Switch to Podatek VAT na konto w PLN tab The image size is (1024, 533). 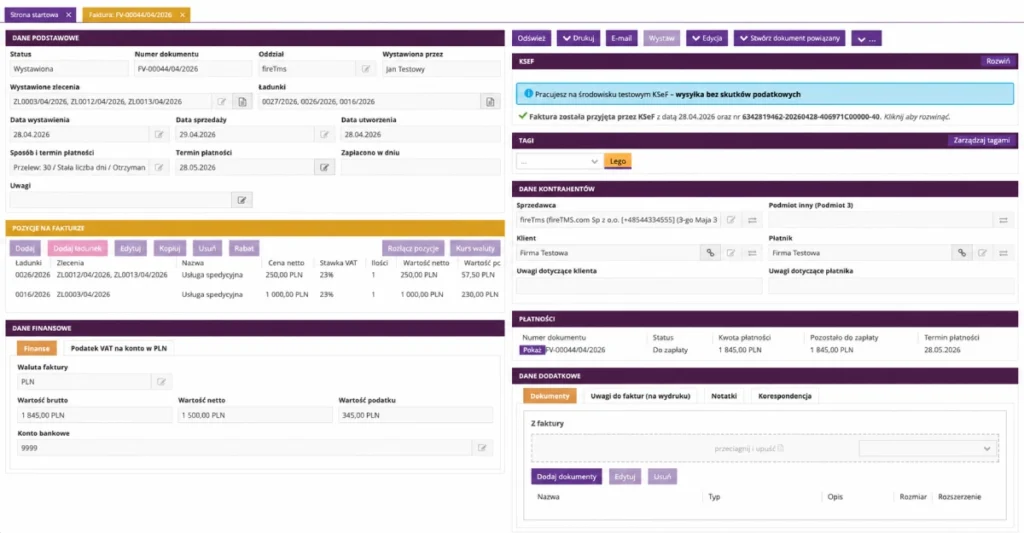tap(119, 349)
